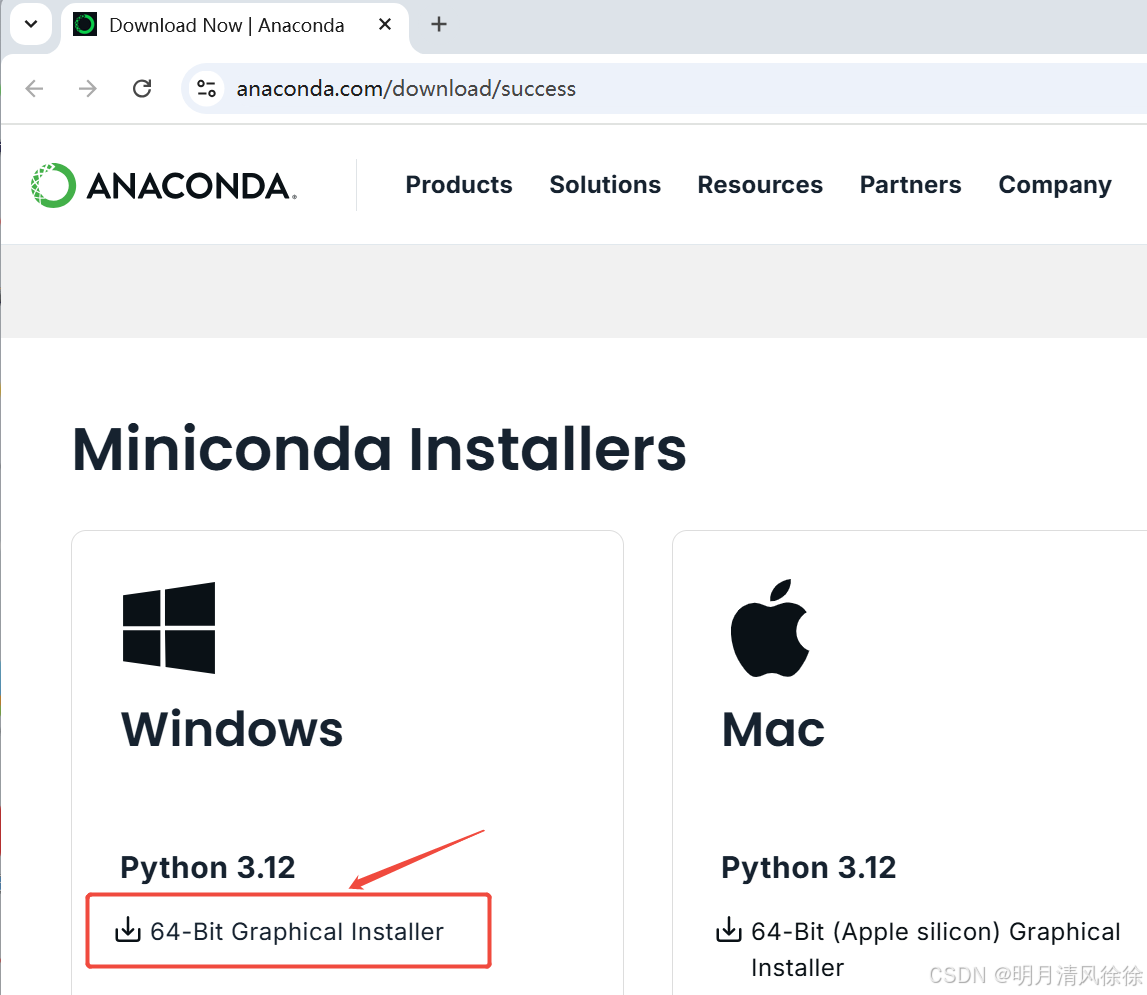Click Python 3.12 label under Mac
Image resolution: width=1147 pixels, height=995 pixels.
(x=808, y=868)
